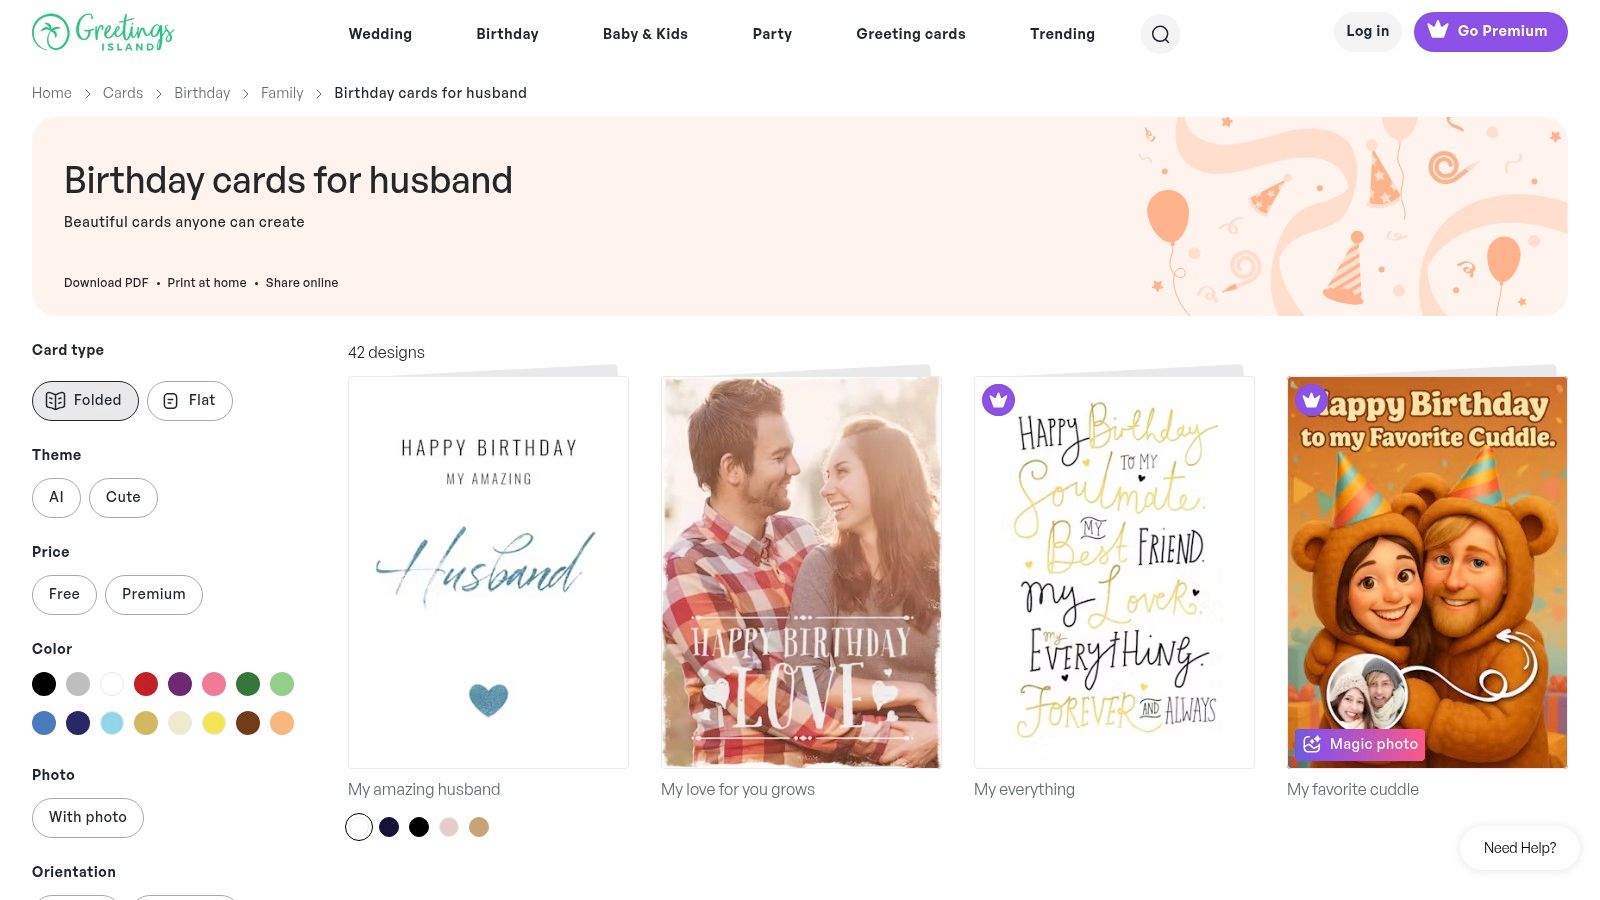Open the Birthday navigation menu

pos(507,34)
